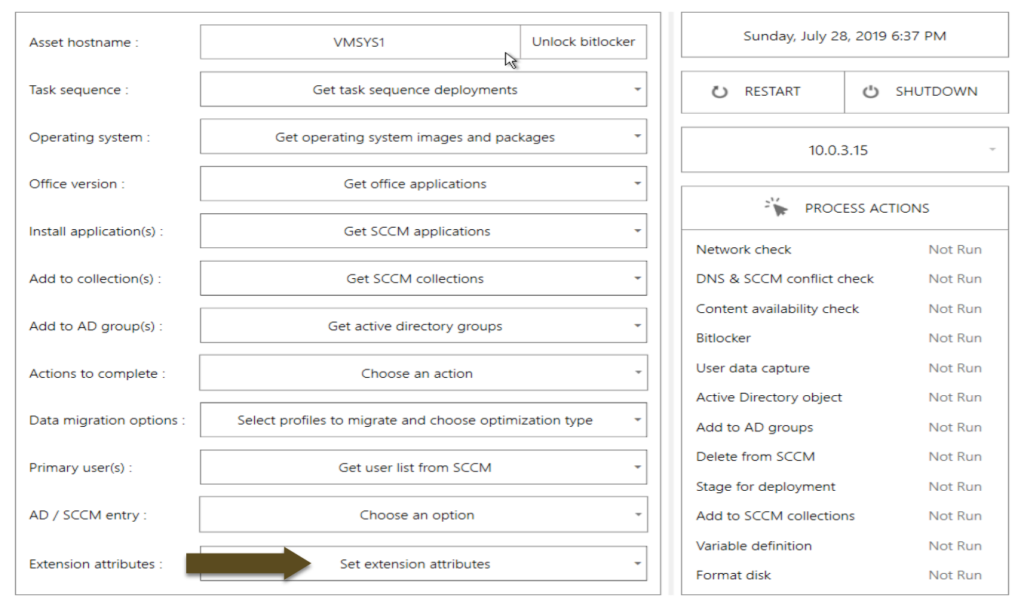The height and width of the screenshot is (607, 1024).
Task: Expand the Get SCCM applications list
Action: (x=423, y=231)
